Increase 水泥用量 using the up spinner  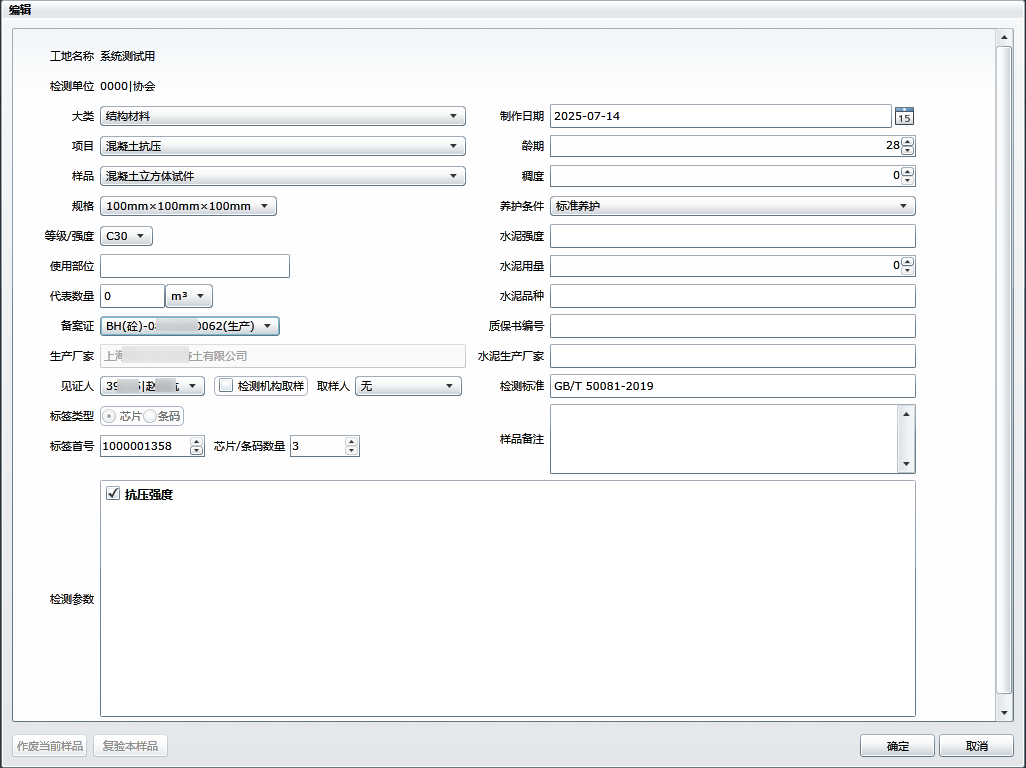pyautogui.click(x=907, y=262)
